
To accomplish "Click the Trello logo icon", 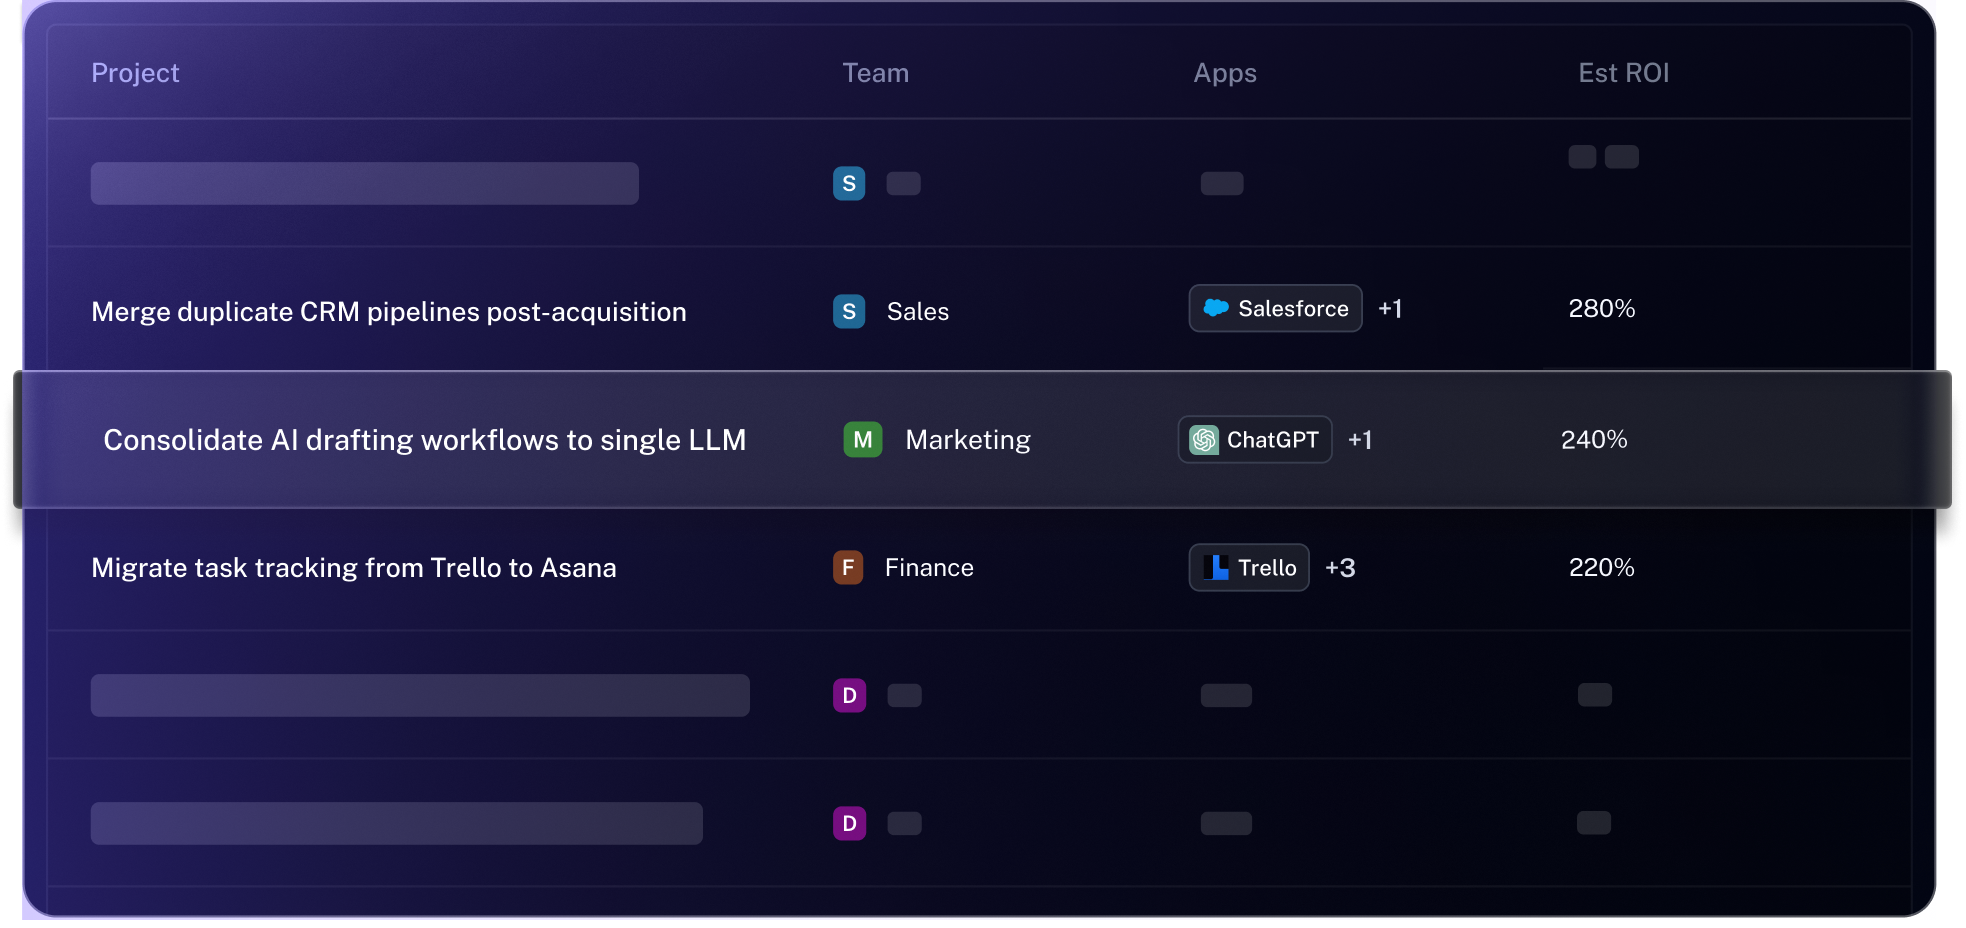I will tap(1216, 567).
